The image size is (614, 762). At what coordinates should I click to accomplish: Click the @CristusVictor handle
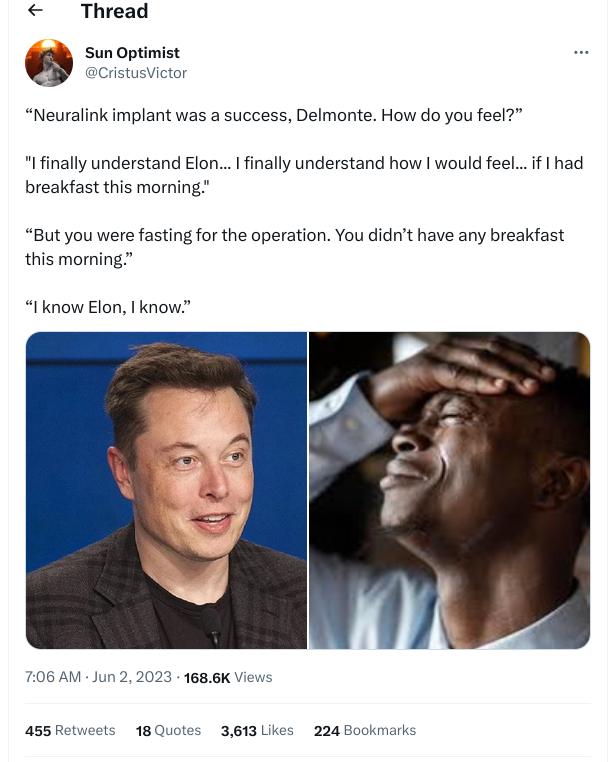click(x=136, y=73)
